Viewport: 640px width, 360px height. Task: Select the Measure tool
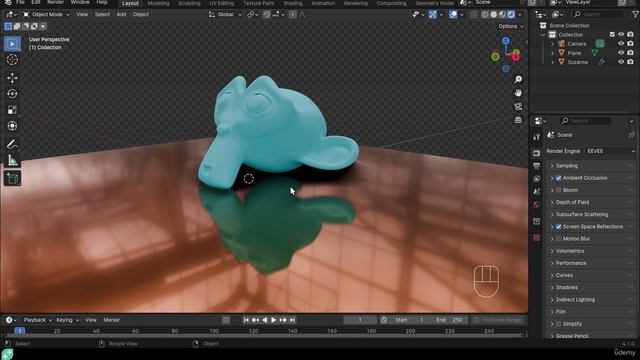[x=12, y=160]
